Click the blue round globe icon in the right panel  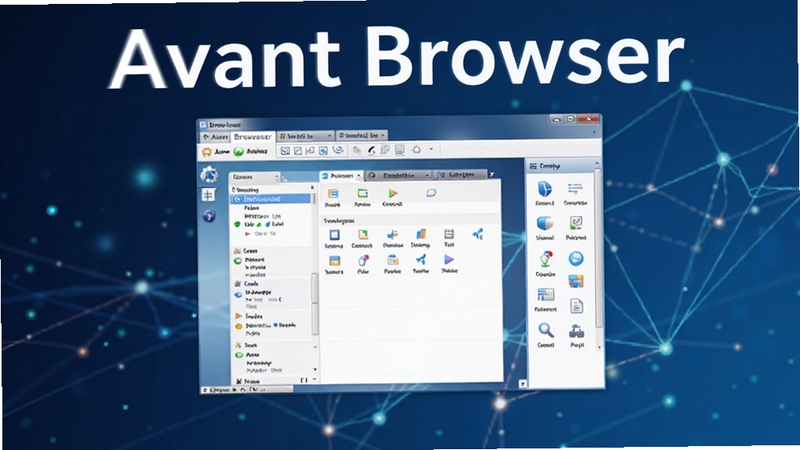576,258
